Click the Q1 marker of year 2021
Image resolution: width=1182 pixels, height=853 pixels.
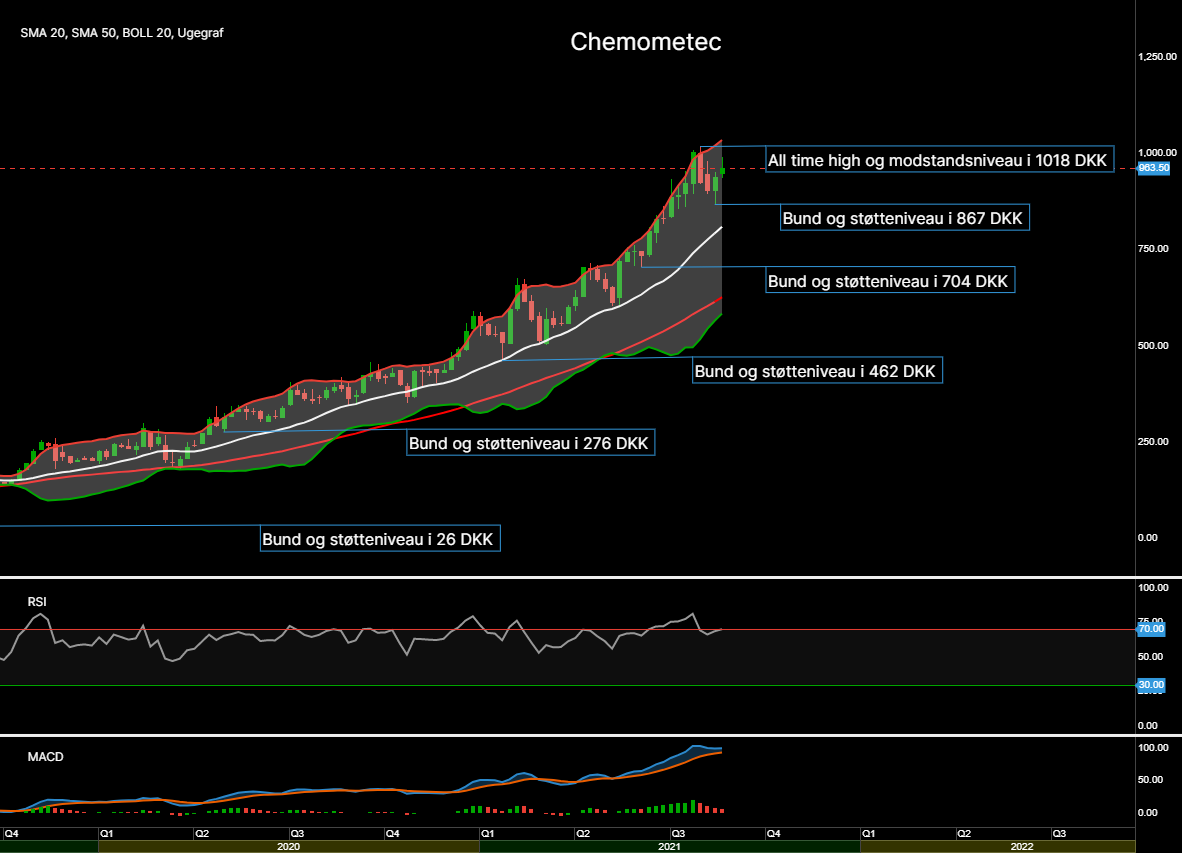click(x=488, y=833)
